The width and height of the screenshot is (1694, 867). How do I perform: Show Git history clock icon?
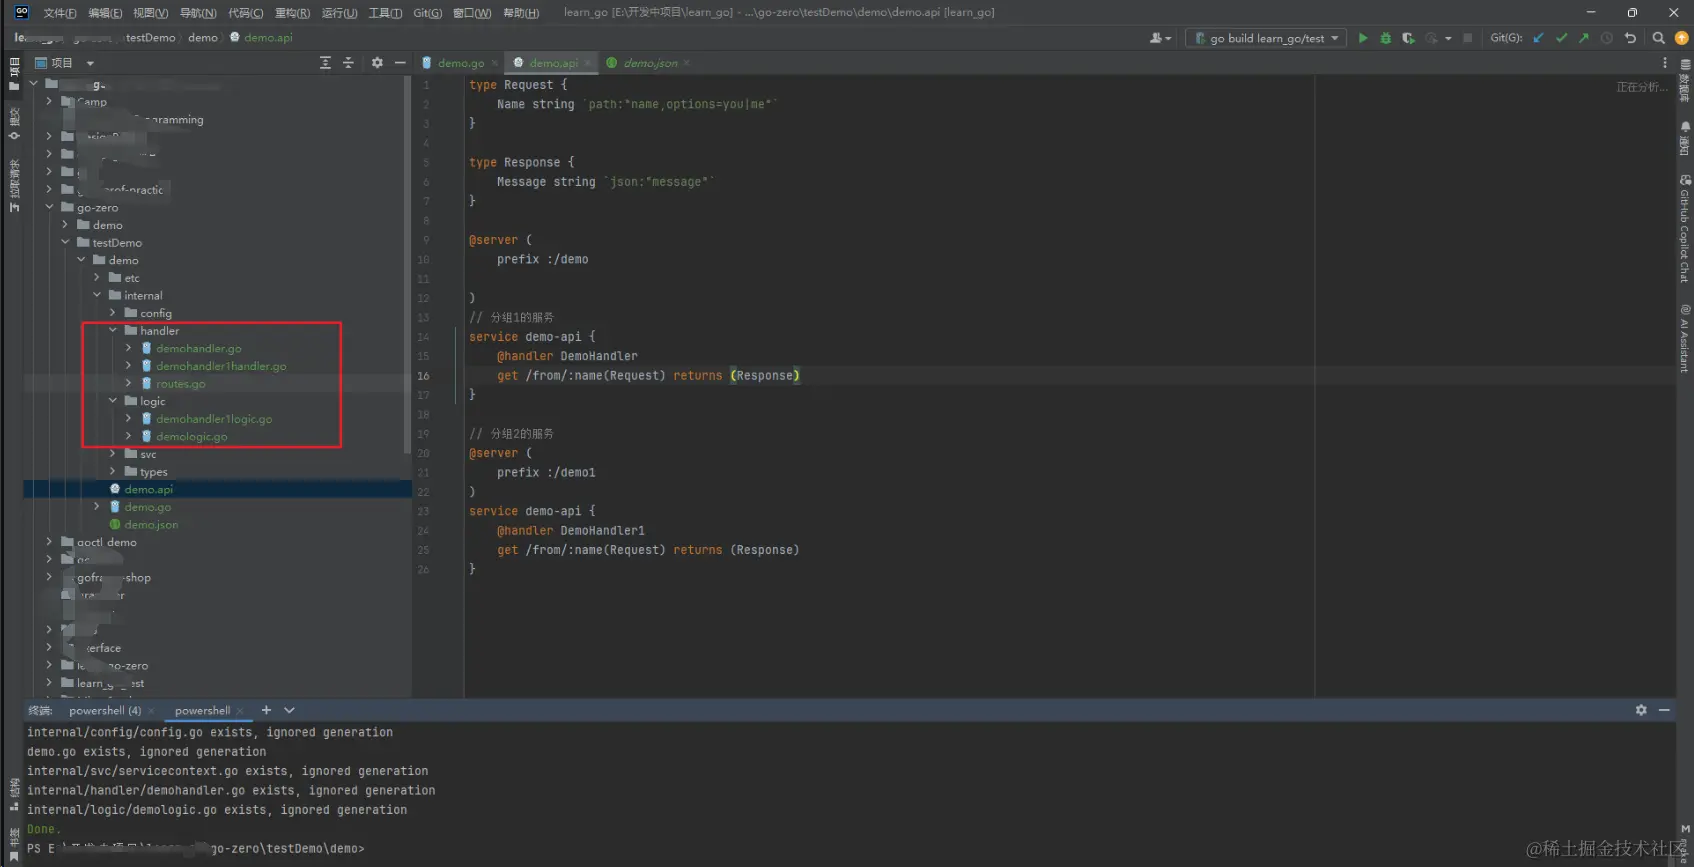click(x=1607, y=38)
